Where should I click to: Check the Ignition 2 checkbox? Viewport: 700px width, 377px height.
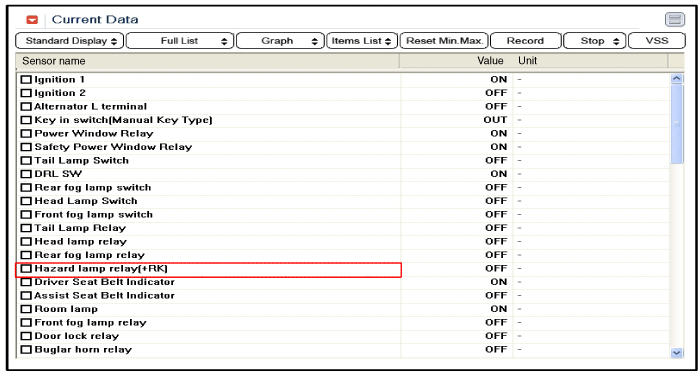[x=26, y=93]
